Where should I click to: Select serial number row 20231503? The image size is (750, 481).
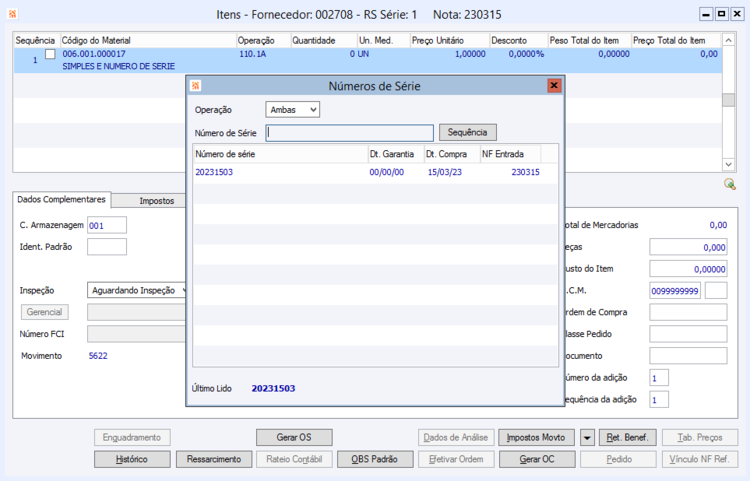[x=375, y=172]
